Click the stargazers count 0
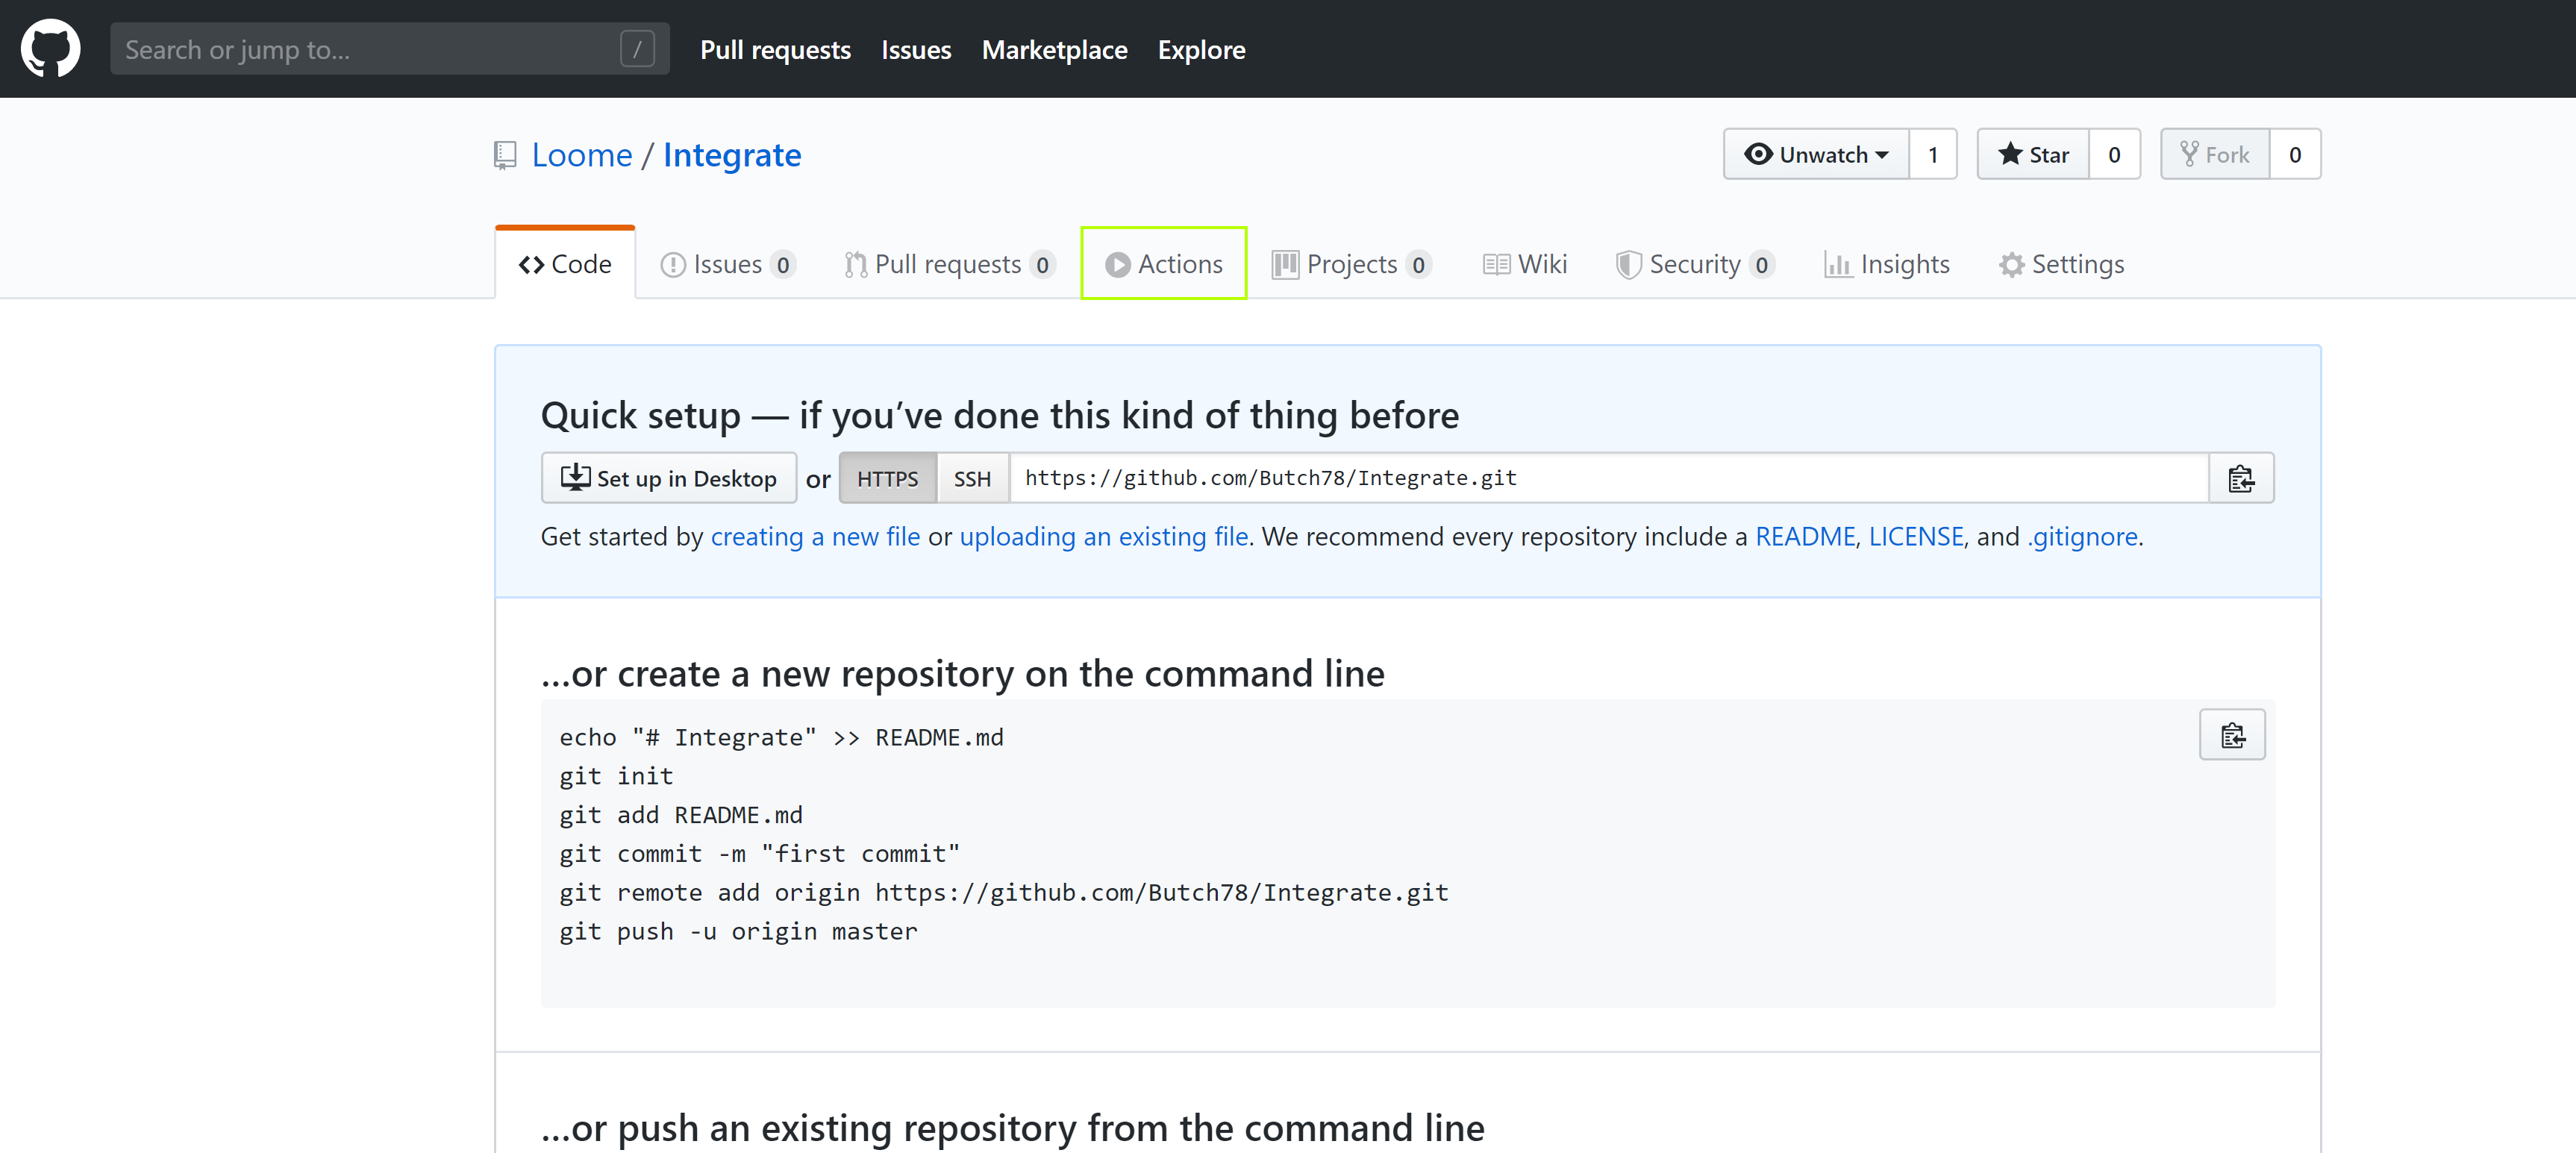The height and width of the screenshot is (1153, 2576). click(2114, 154)
